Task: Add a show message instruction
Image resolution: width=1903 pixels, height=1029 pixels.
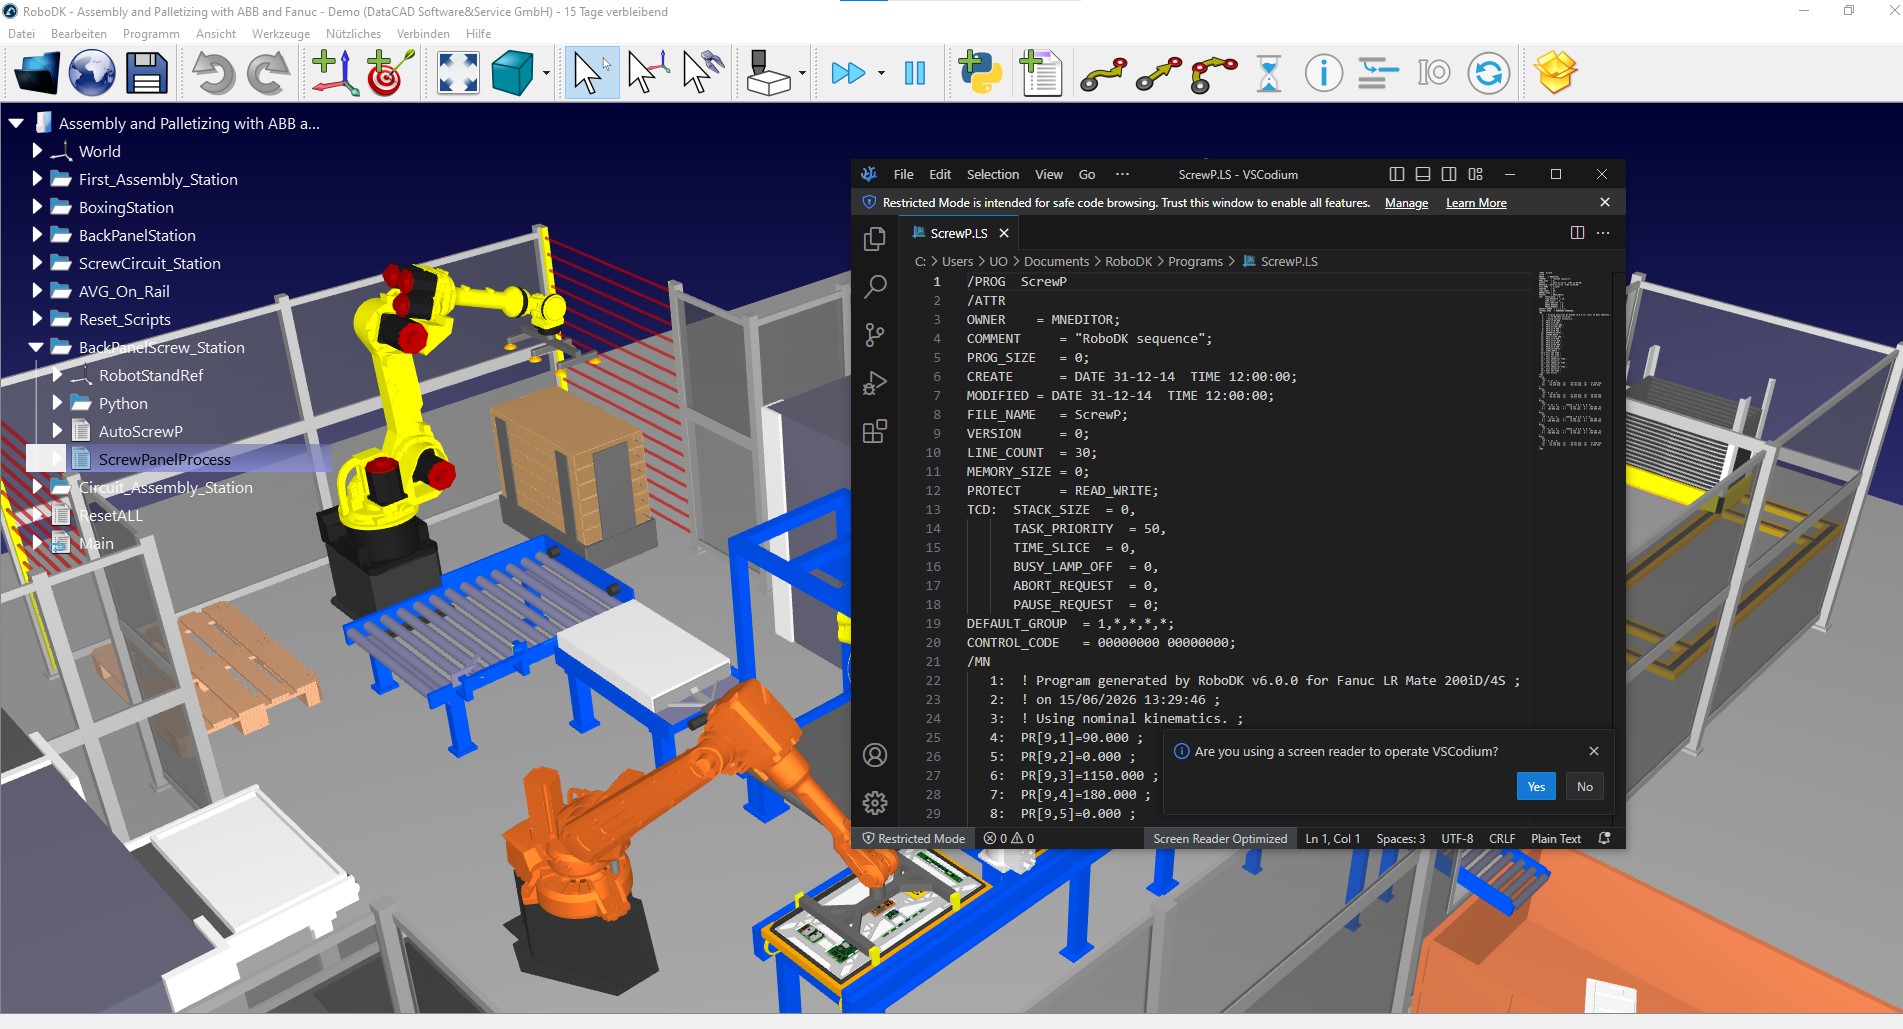Action: [1323, 73]
